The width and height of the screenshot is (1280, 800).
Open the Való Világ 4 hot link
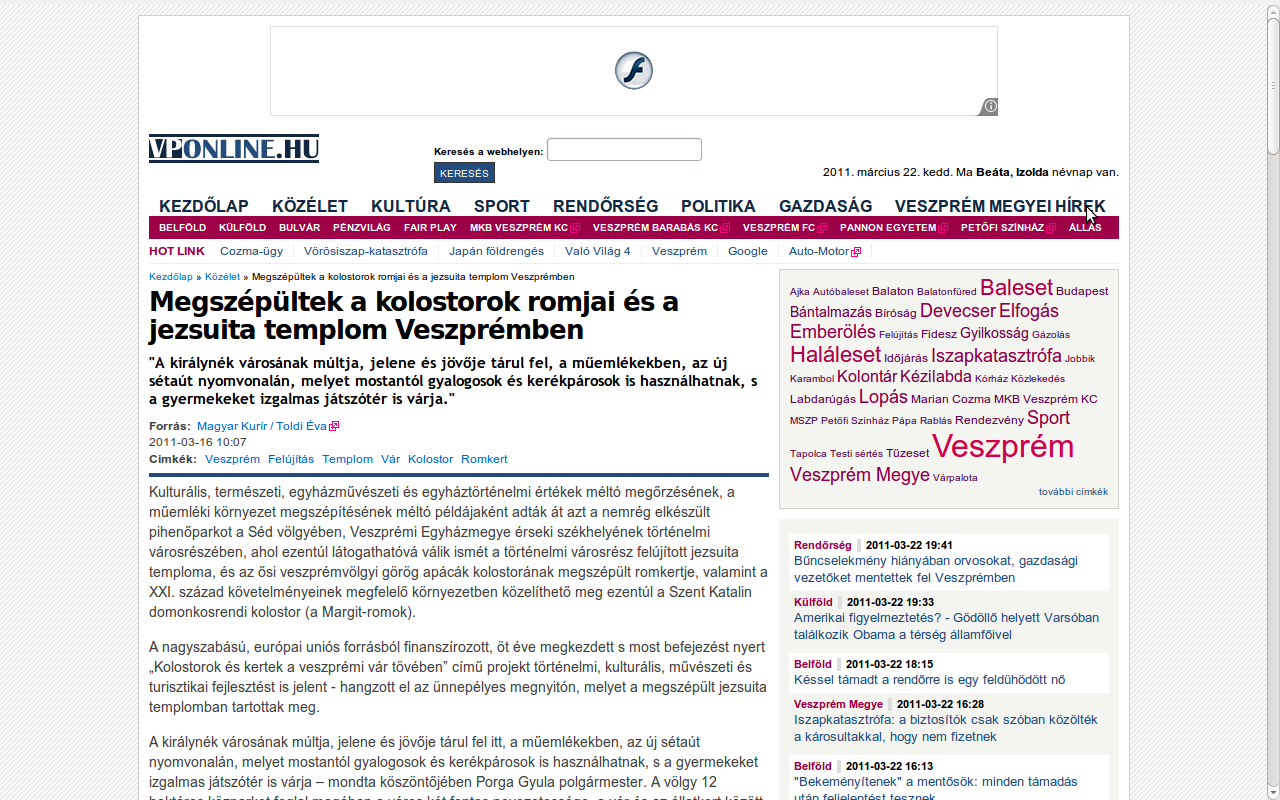click(x=598, y=252)
